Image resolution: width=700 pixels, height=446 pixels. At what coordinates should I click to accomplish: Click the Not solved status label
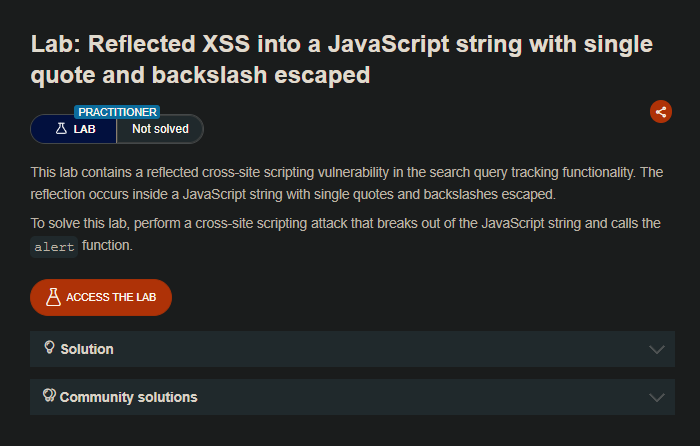[160, 129]
